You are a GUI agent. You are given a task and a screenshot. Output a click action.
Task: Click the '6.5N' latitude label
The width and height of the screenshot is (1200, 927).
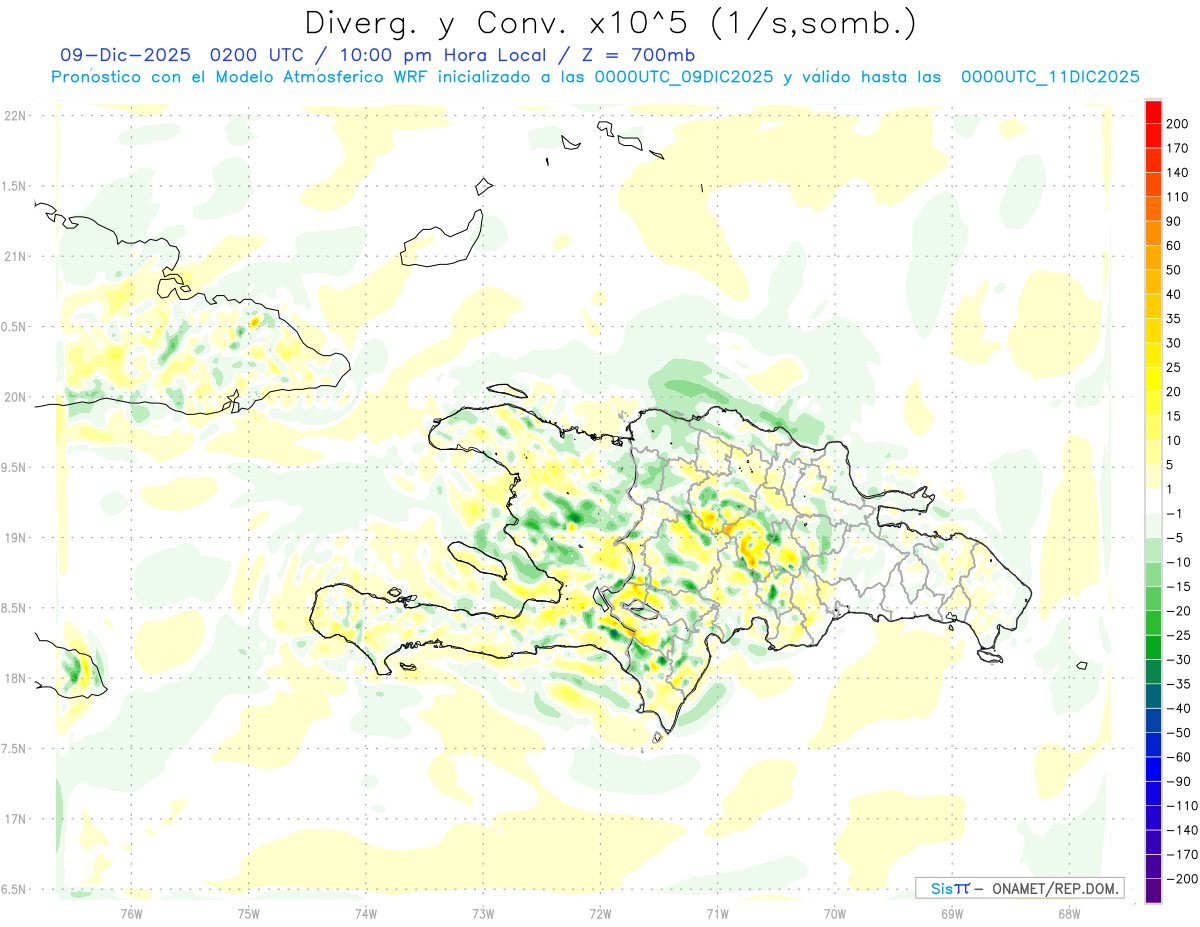[x=15, y=889]
